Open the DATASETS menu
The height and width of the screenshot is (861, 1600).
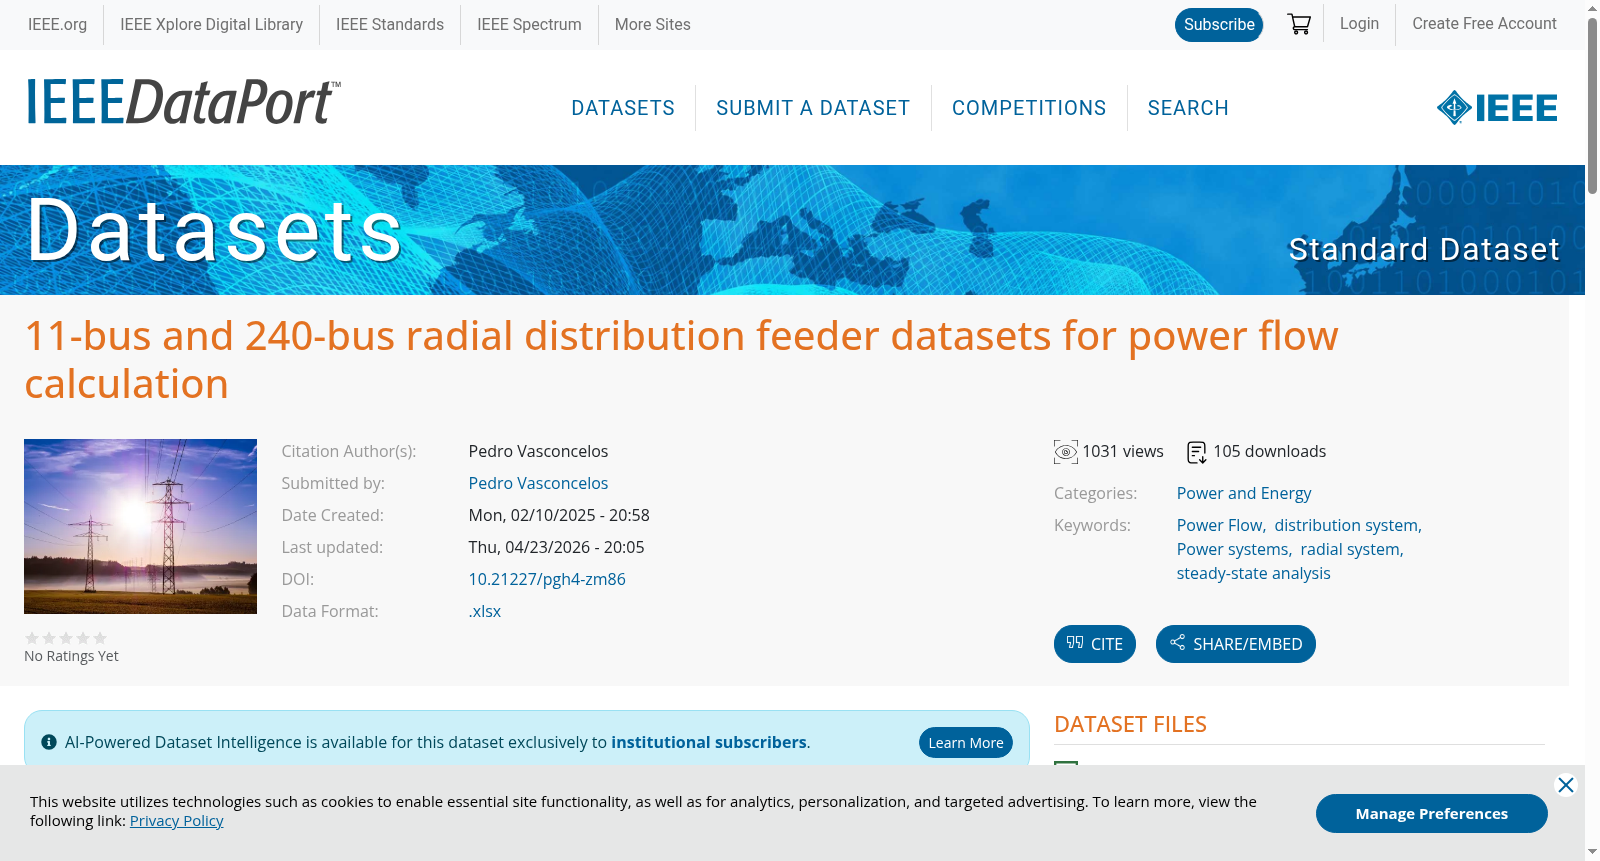coord(623,108)
